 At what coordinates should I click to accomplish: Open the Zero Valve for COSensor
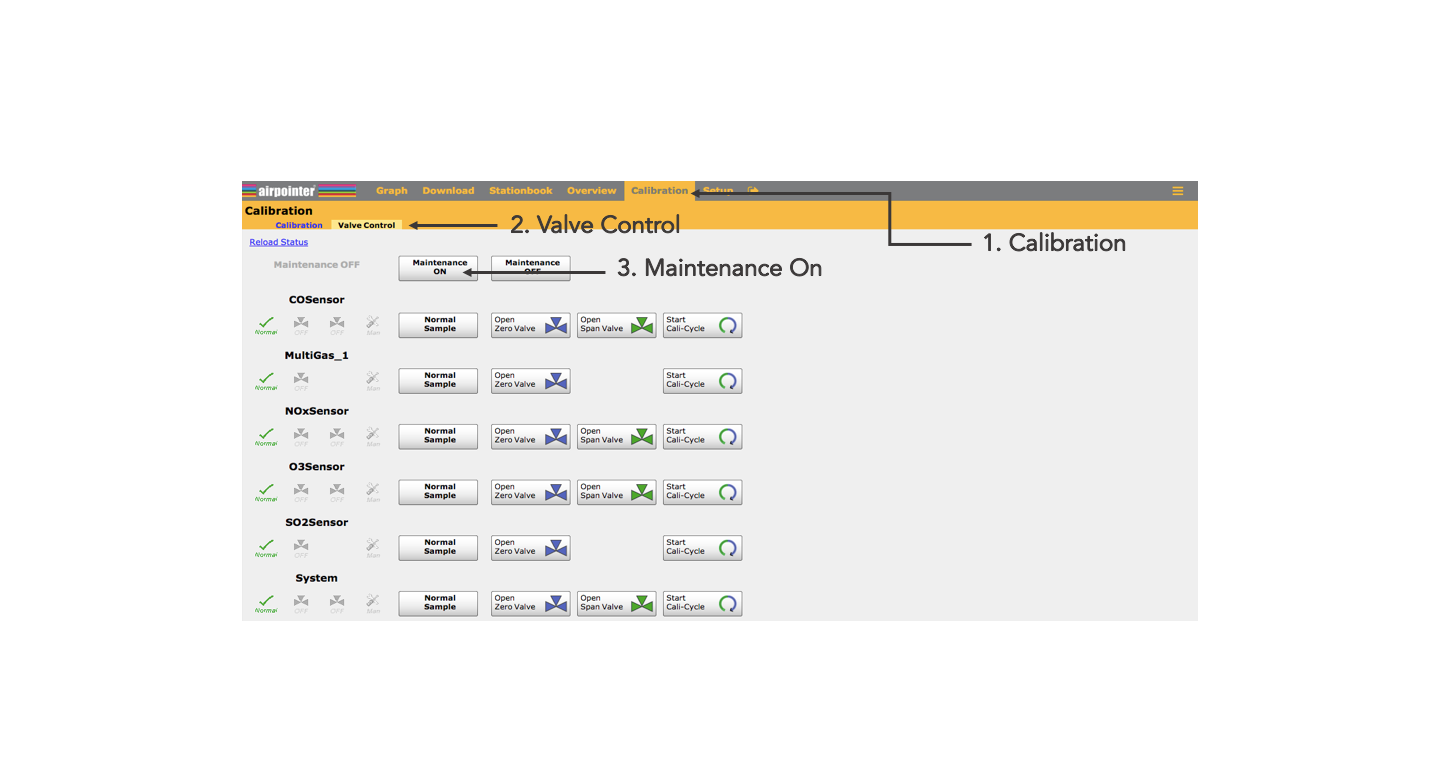530,325
